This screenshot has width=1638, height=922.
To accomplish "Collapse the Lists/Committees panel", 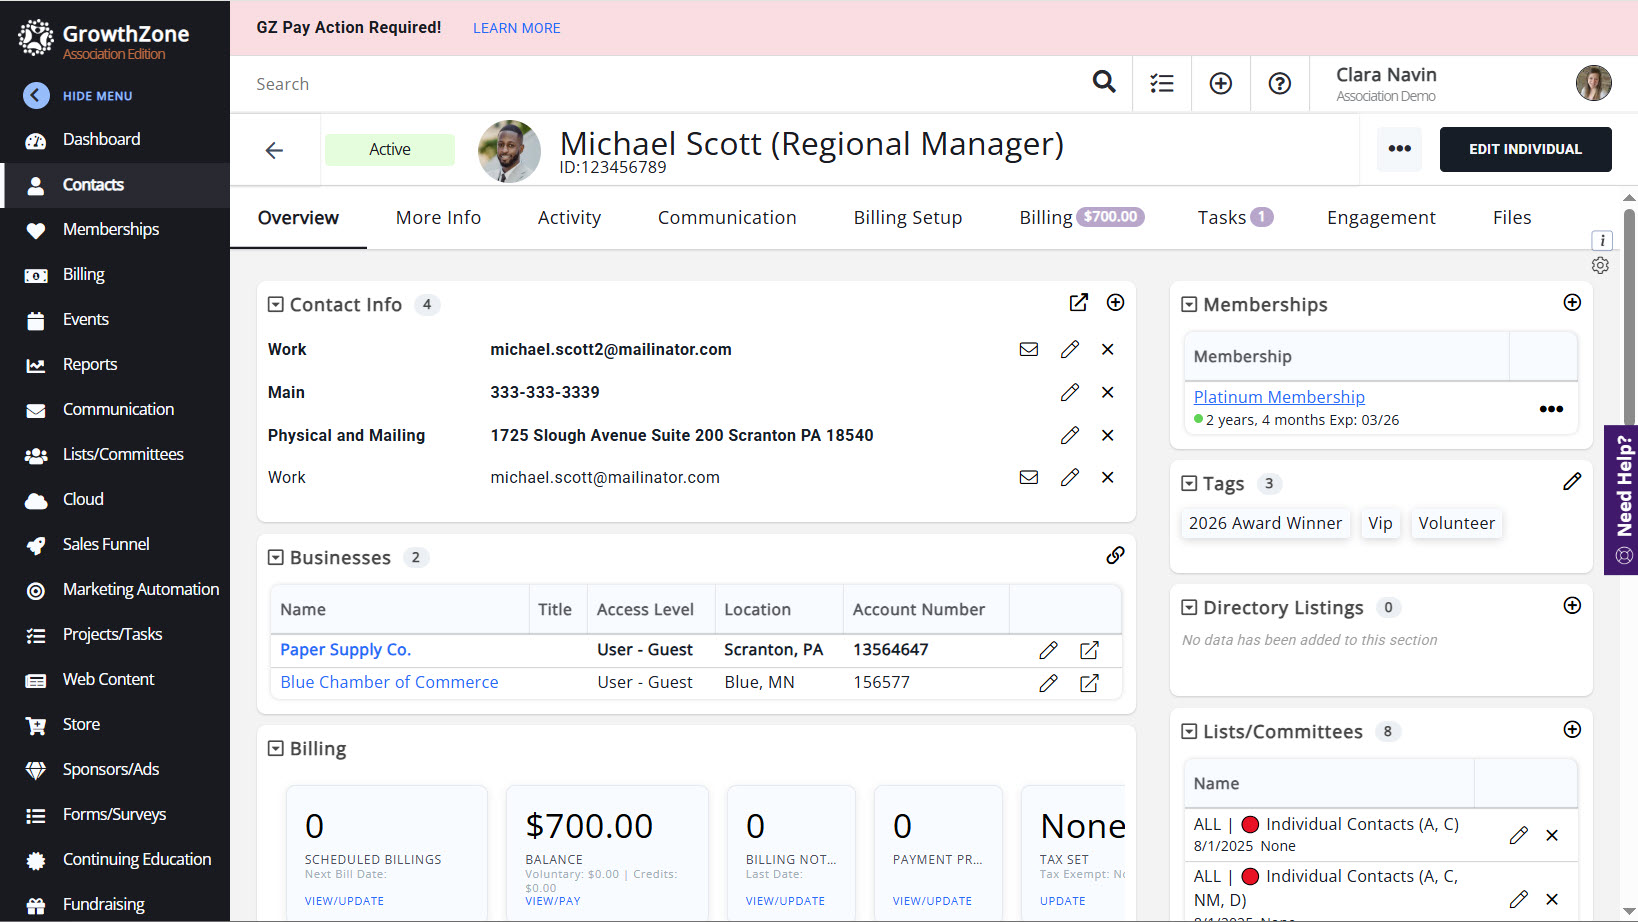I will [x=1189, y=731].
